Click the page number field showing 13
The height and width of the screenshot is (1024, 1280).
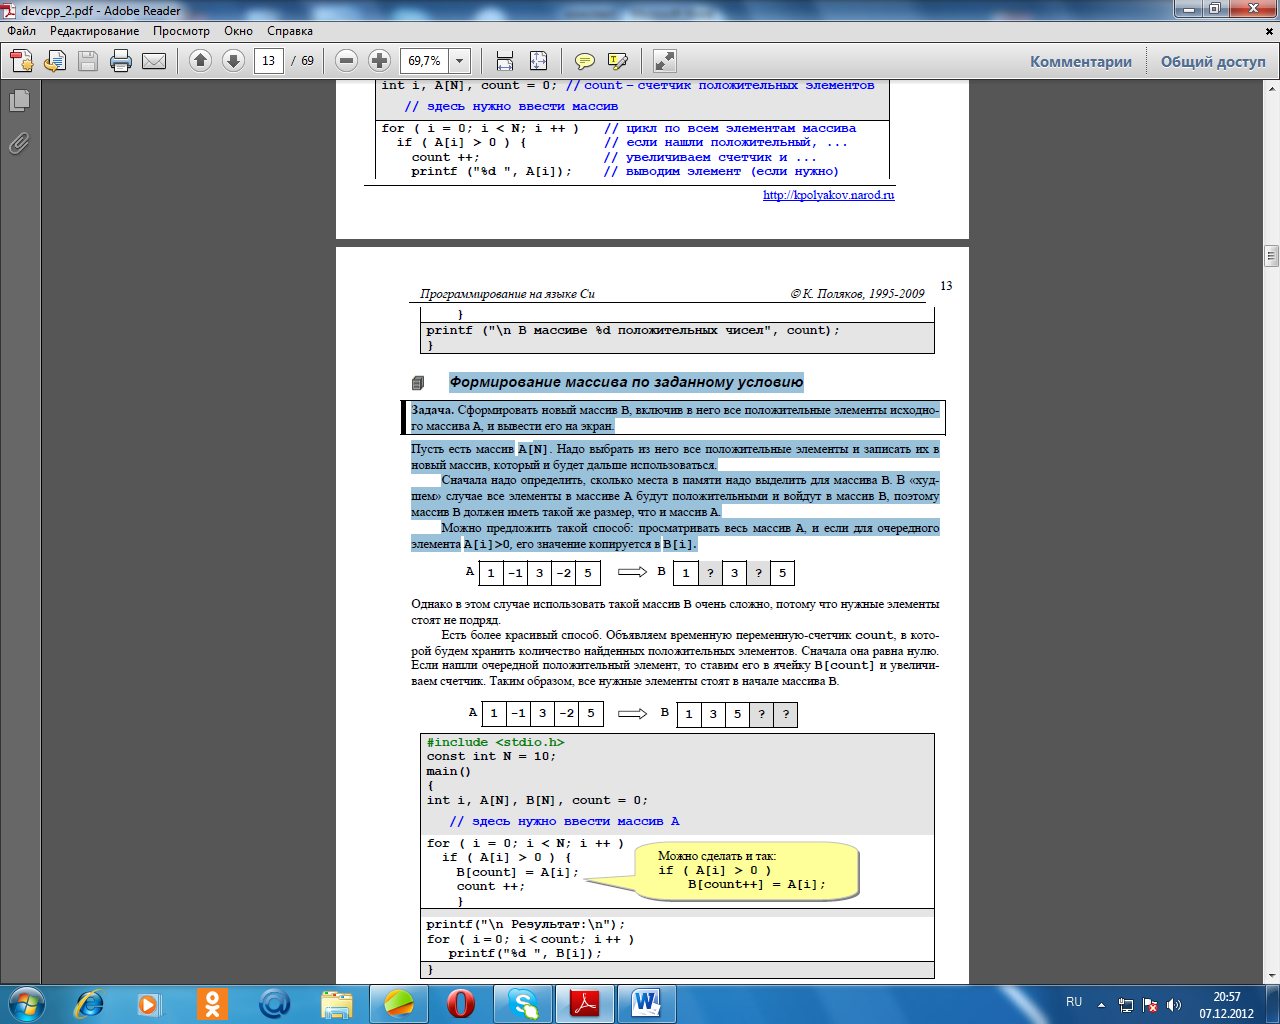coord(268,61)
